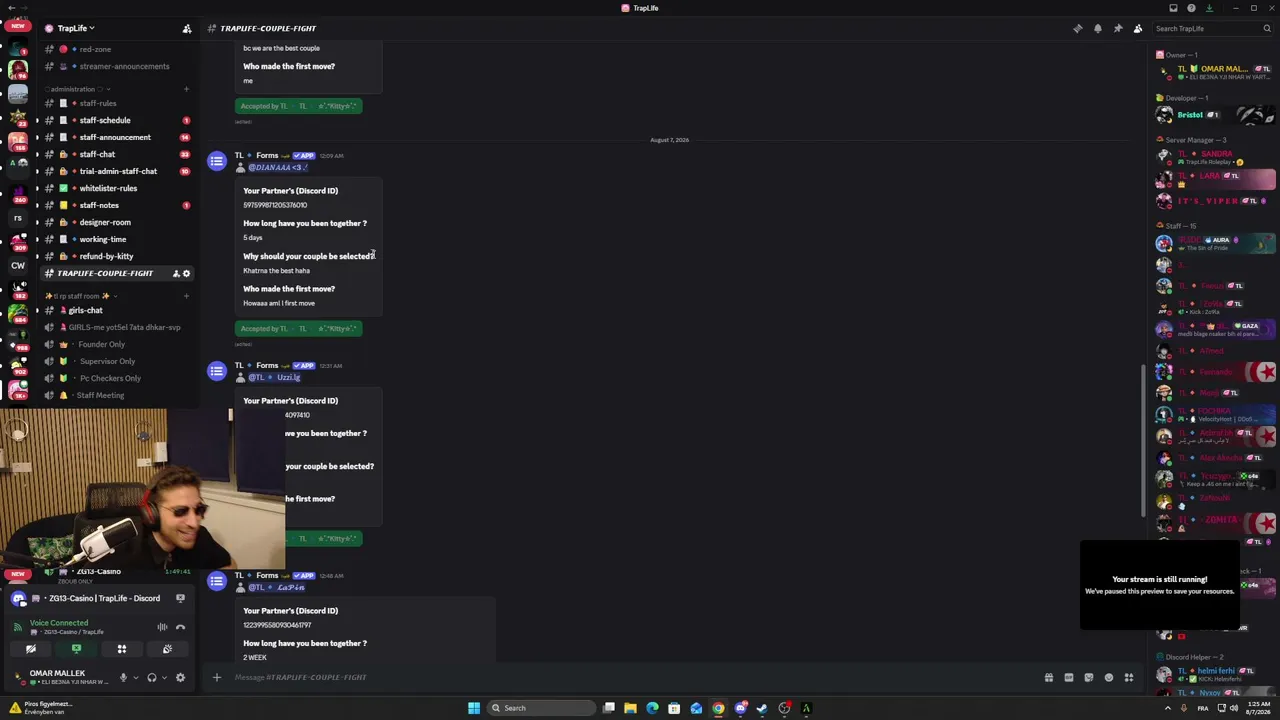
Task: Click invite members icon beside TrapLife header
Action: tap(186, 28)
